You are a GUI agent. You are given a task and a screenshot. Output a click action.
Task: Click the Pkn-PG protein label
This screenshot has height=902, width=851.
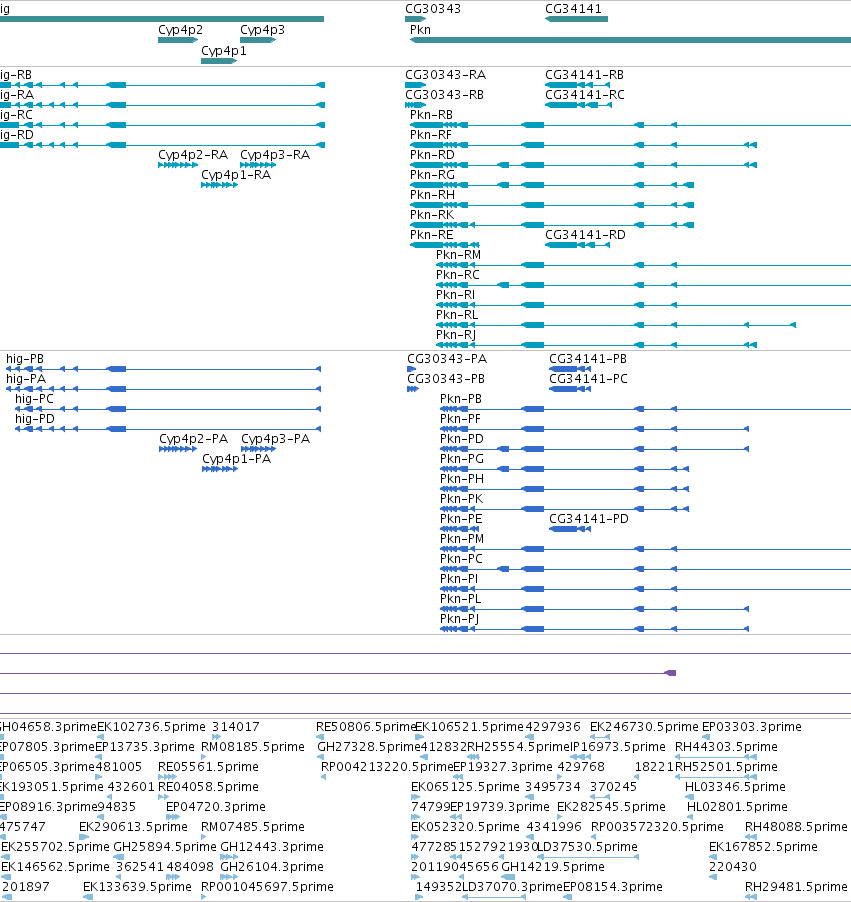coord(461,459)
